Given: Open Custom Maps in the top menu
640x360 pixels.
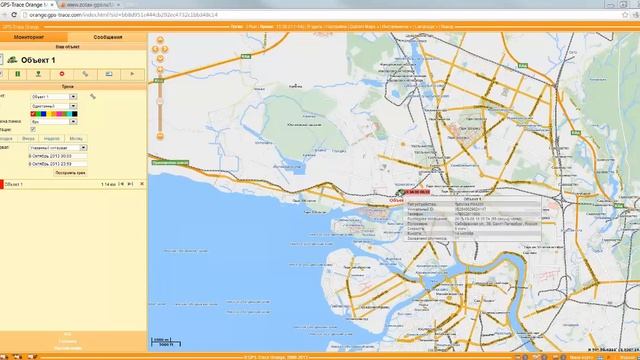Looking at the screenshot, I should click(363, 27).
